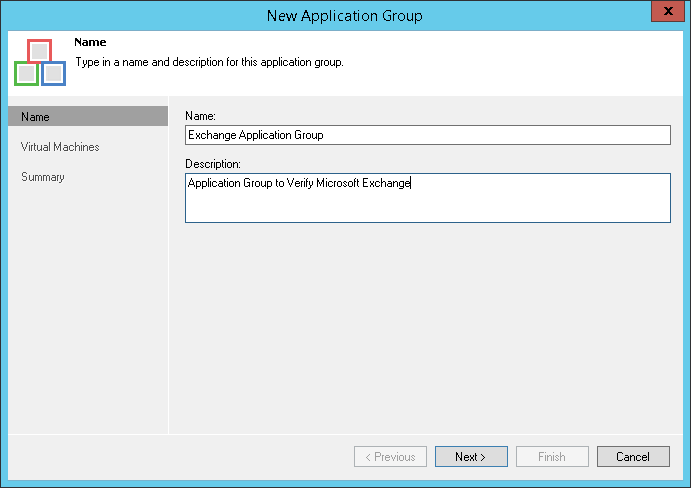Open the Summary step in sidebar

click(x=43, y=177)
